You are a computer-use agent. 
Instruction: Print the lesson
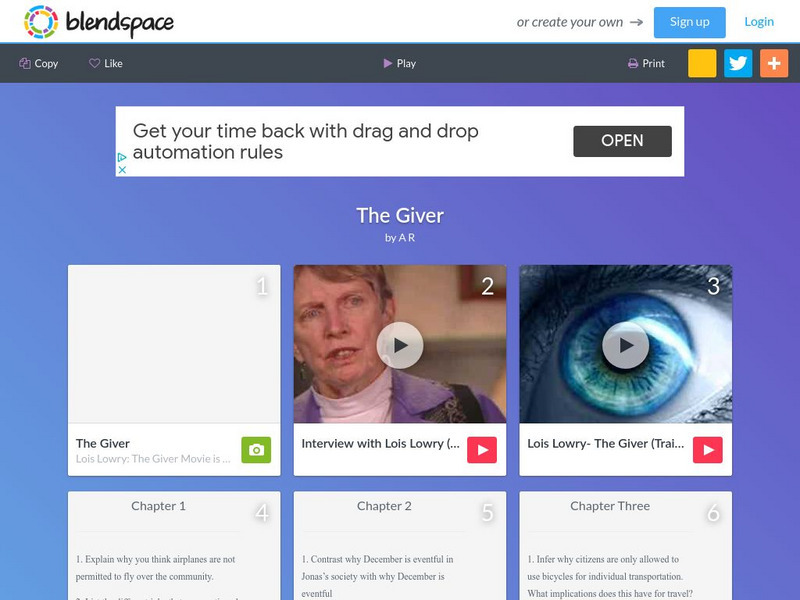[646, 63]
